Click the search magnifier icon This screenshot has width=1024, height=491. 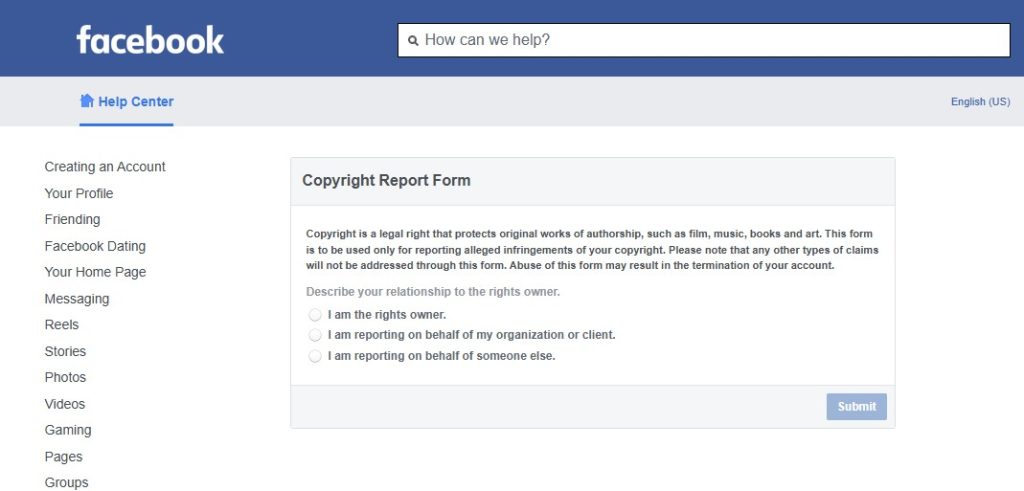click(413, 40)
